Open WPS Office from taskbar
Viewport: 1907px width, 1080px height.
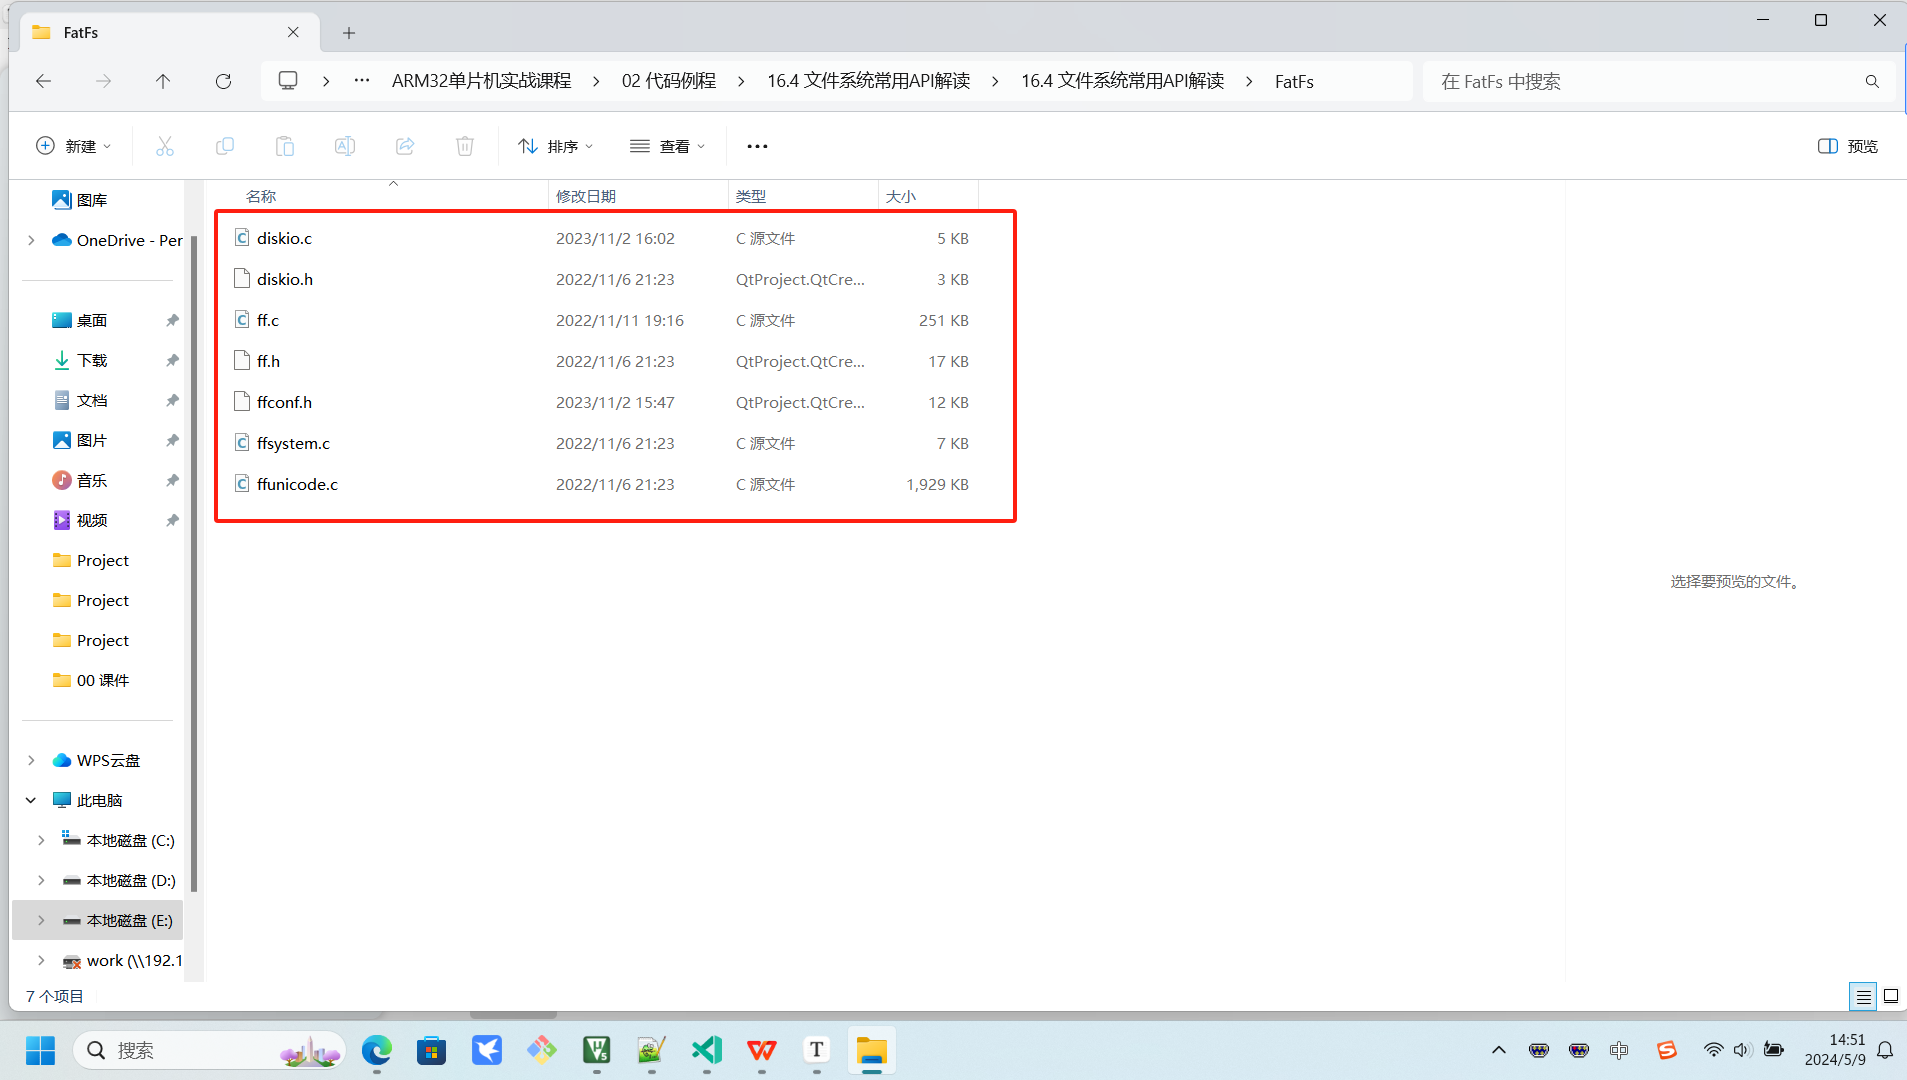coord(762,1050)
